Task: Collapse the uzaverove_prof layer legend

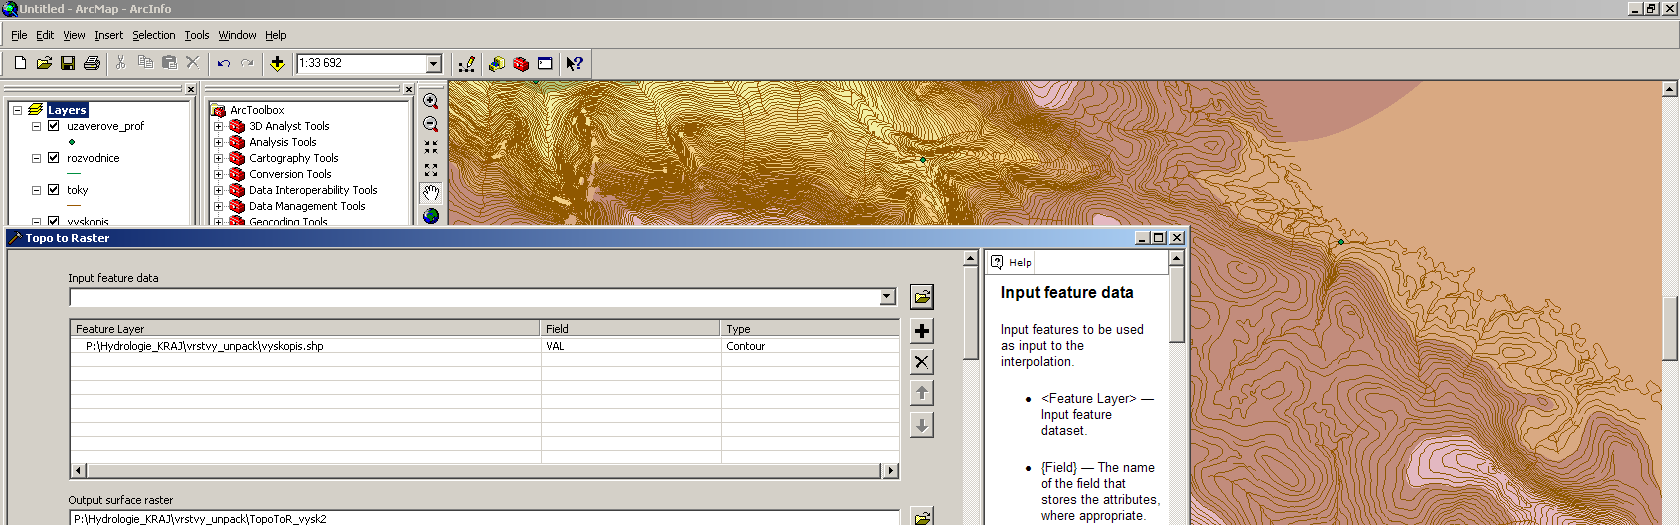Action: pyautogui.click(x=37, y=126)
